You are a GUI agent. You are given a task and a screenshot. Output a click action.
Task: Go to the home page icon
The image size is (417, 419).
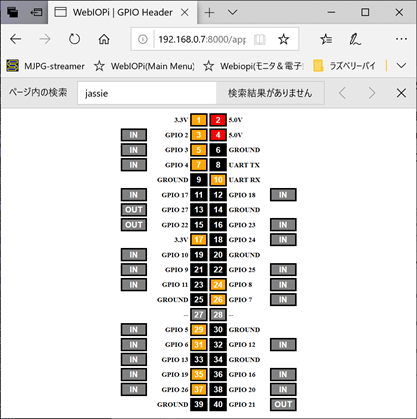(104, 39)
